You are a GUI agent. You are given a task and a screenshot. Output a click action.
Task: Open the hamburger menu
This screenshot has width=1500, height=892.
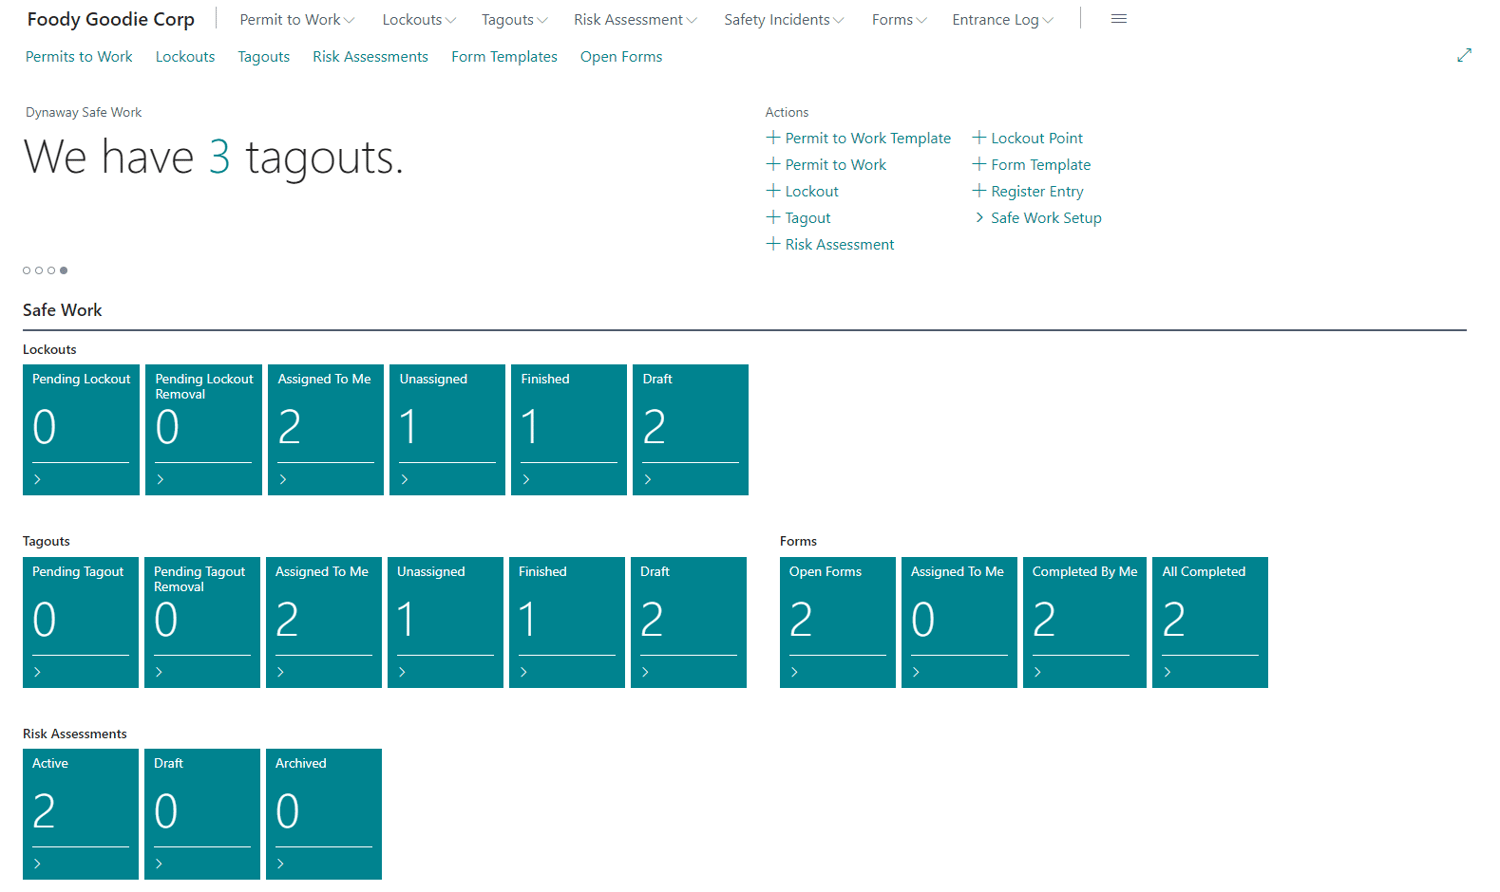point(1119,18)
